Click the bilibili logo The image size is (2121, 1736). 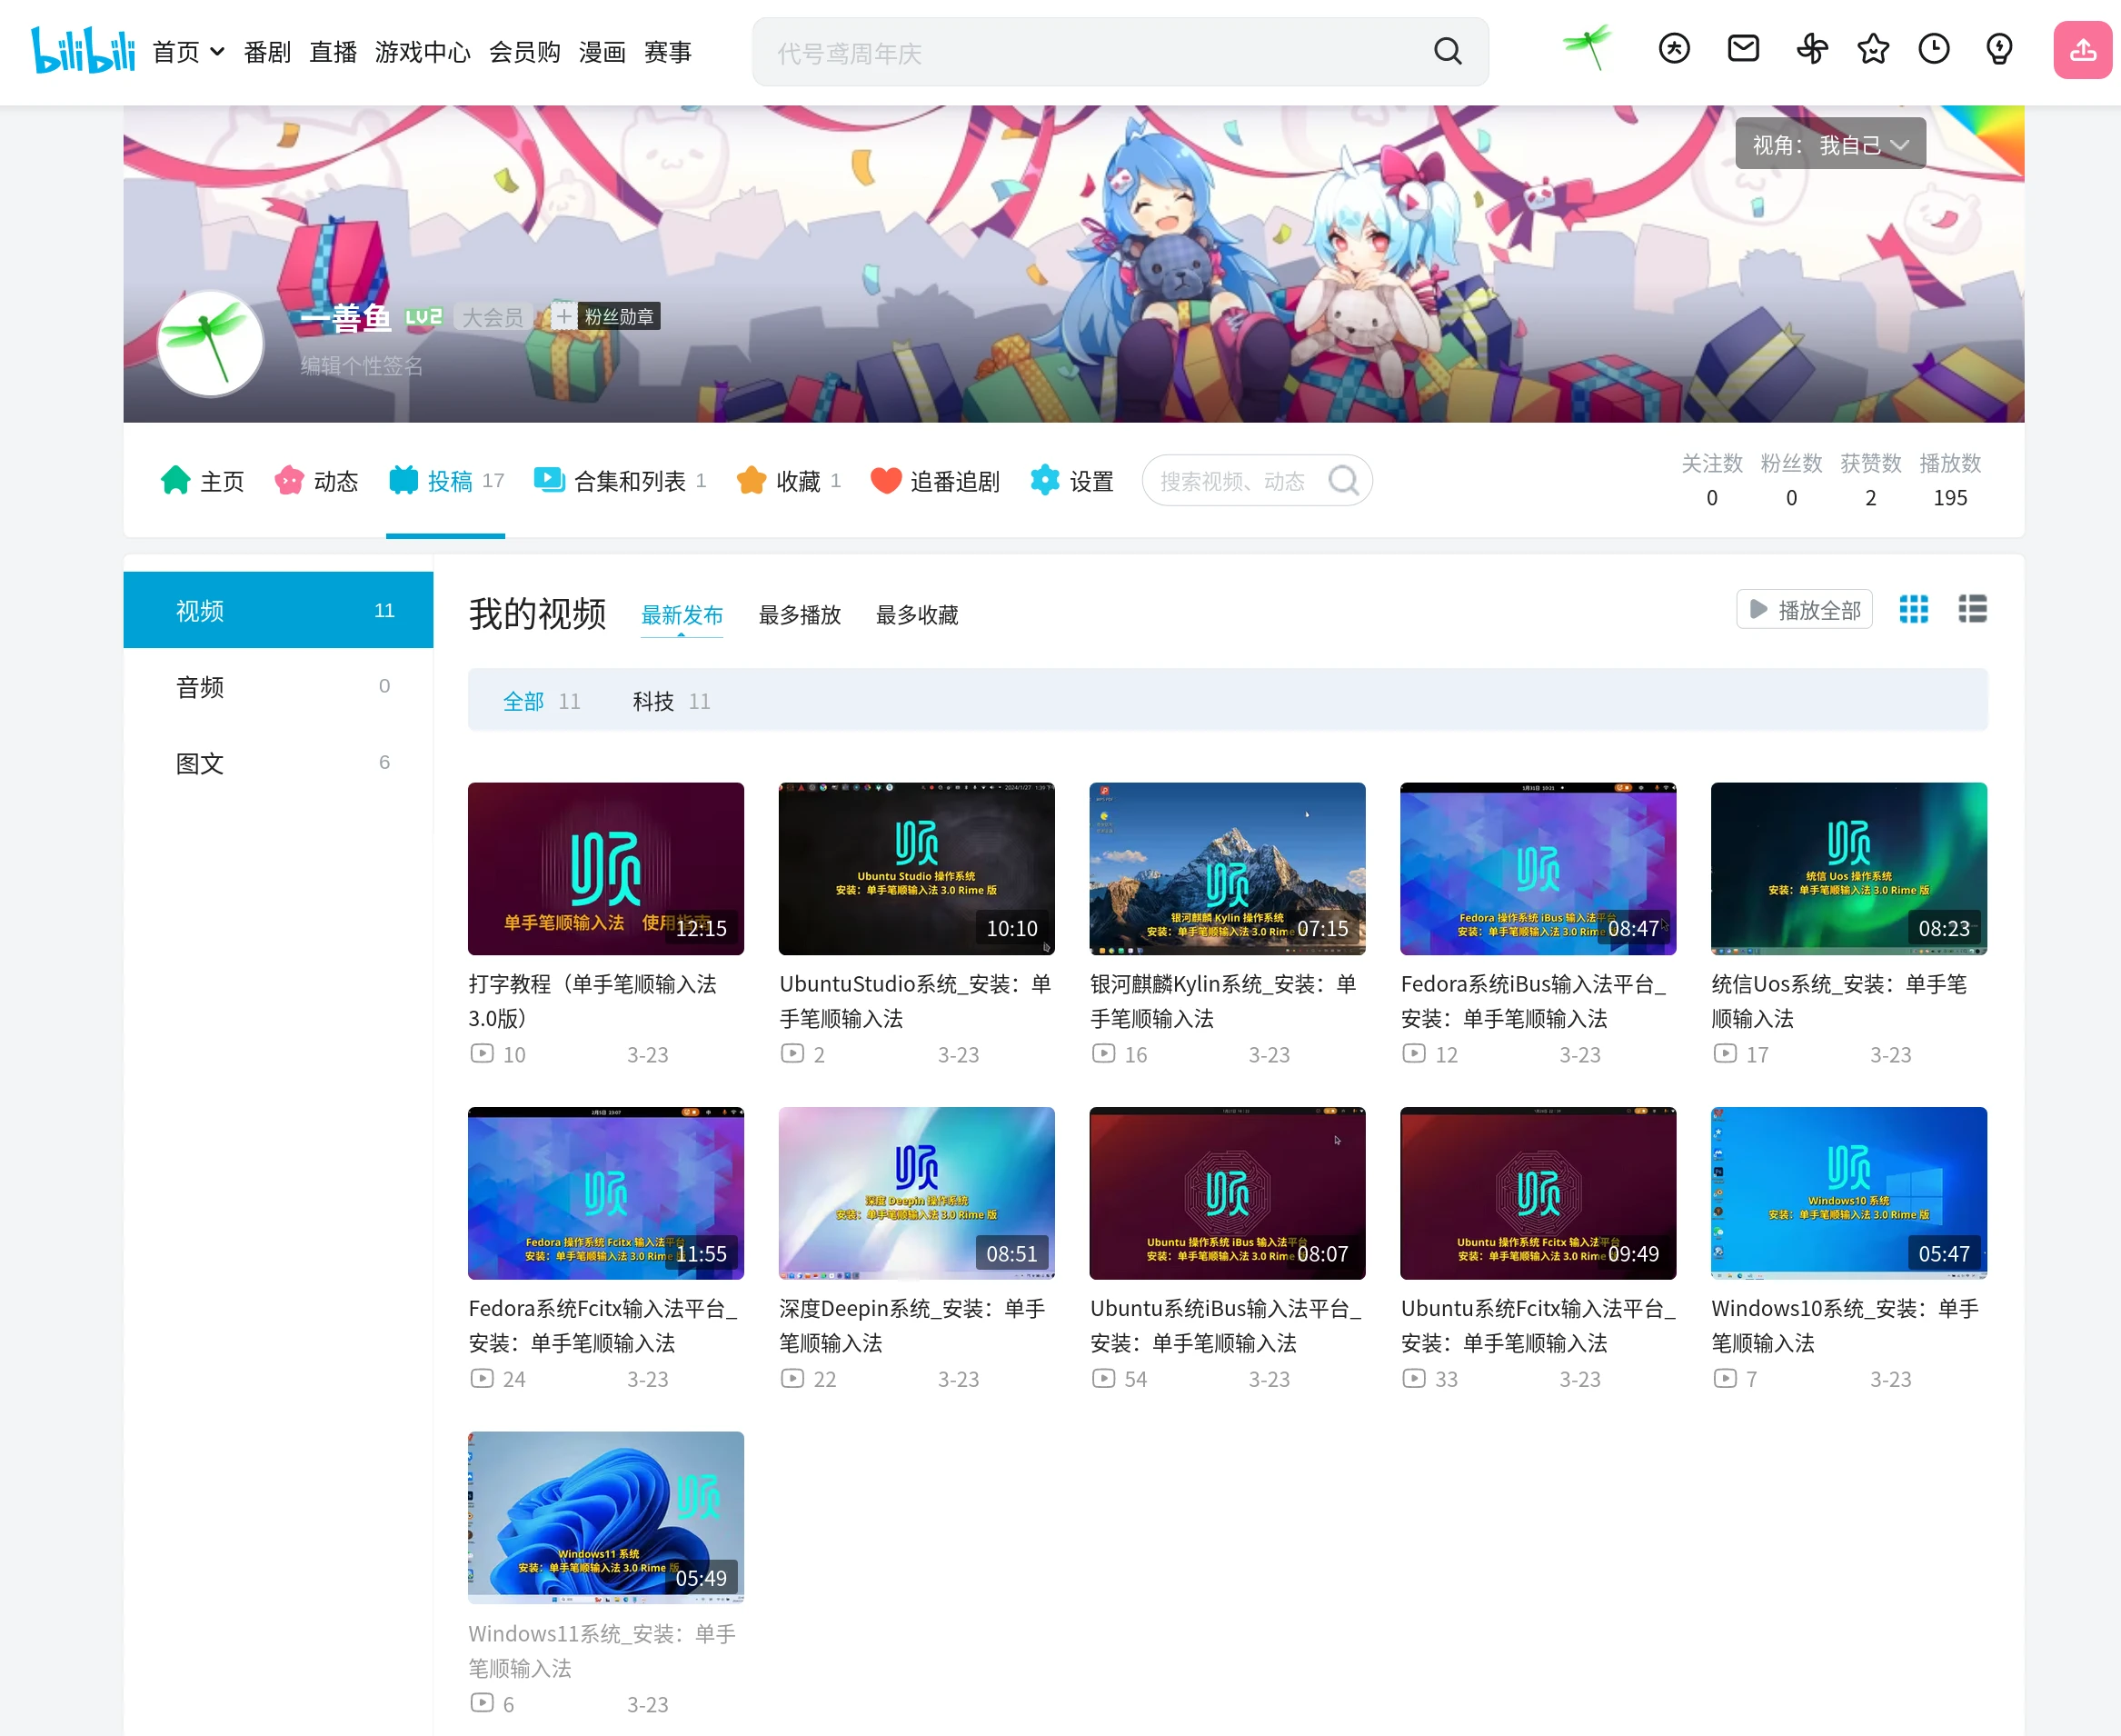tap(83, 50)
